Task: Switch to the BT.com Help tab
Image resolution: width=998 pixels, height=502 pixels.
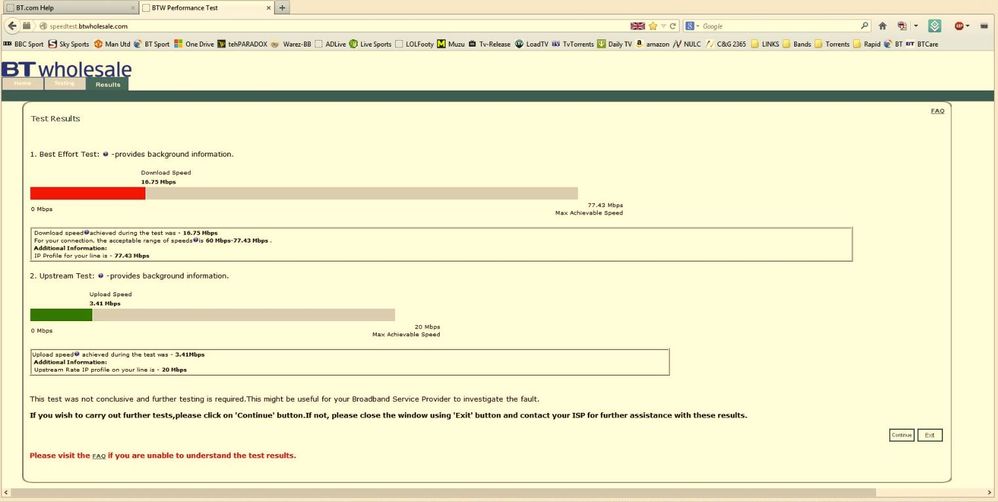Action: (69, 8)
